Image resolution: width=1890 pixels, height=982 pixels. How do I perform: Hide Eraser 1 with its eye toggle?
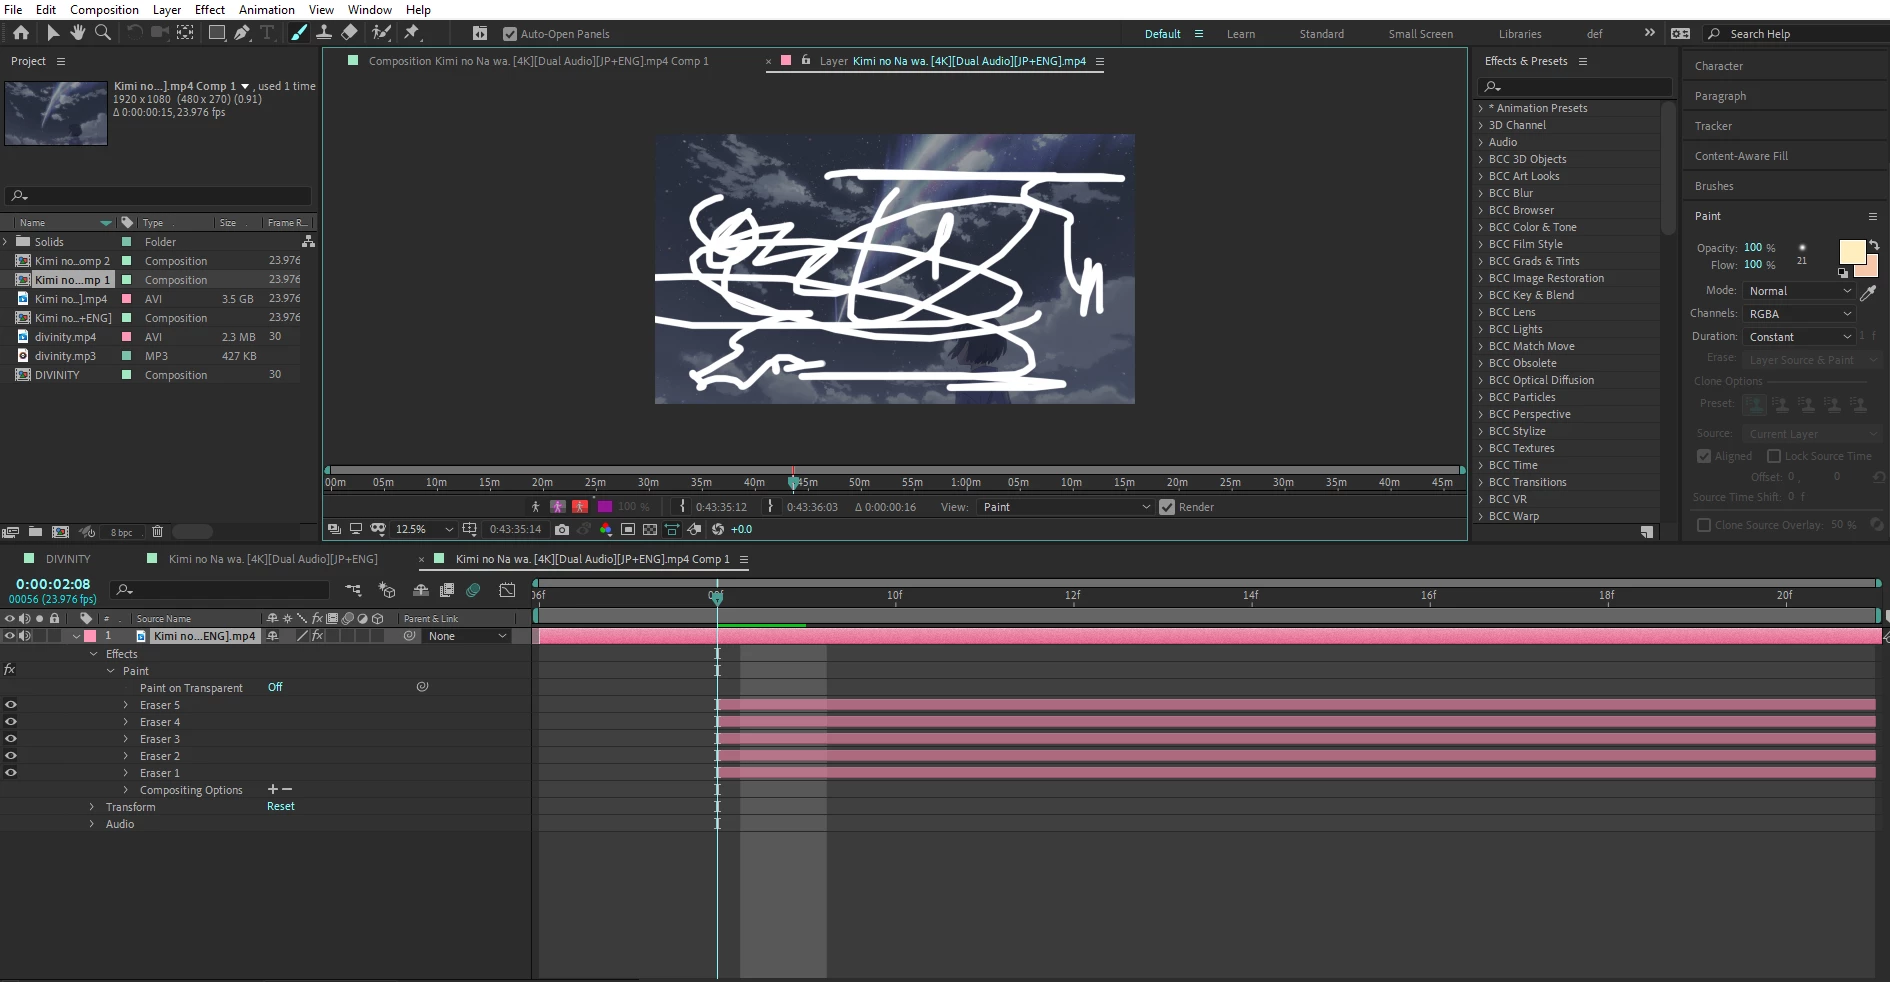[x=11, y=773]
